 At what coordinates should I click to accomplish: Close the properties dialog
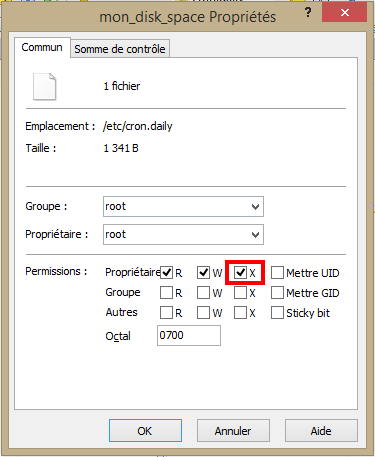(x=345, y=13)
